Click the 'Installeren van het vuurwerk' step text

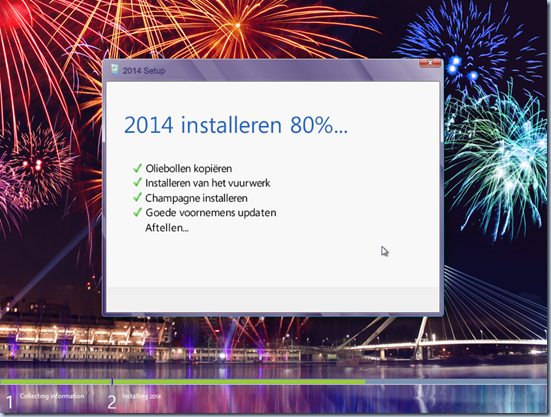[x=208, y=183]
